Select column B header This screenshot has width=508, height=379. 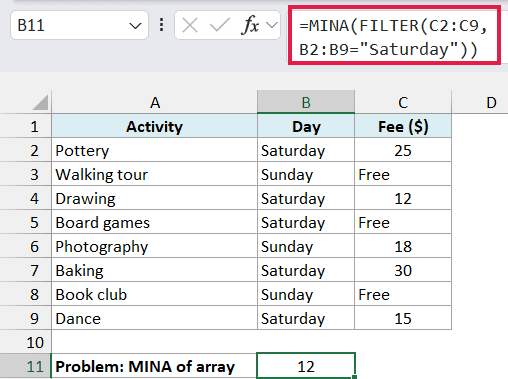click(x=306, y=102)
